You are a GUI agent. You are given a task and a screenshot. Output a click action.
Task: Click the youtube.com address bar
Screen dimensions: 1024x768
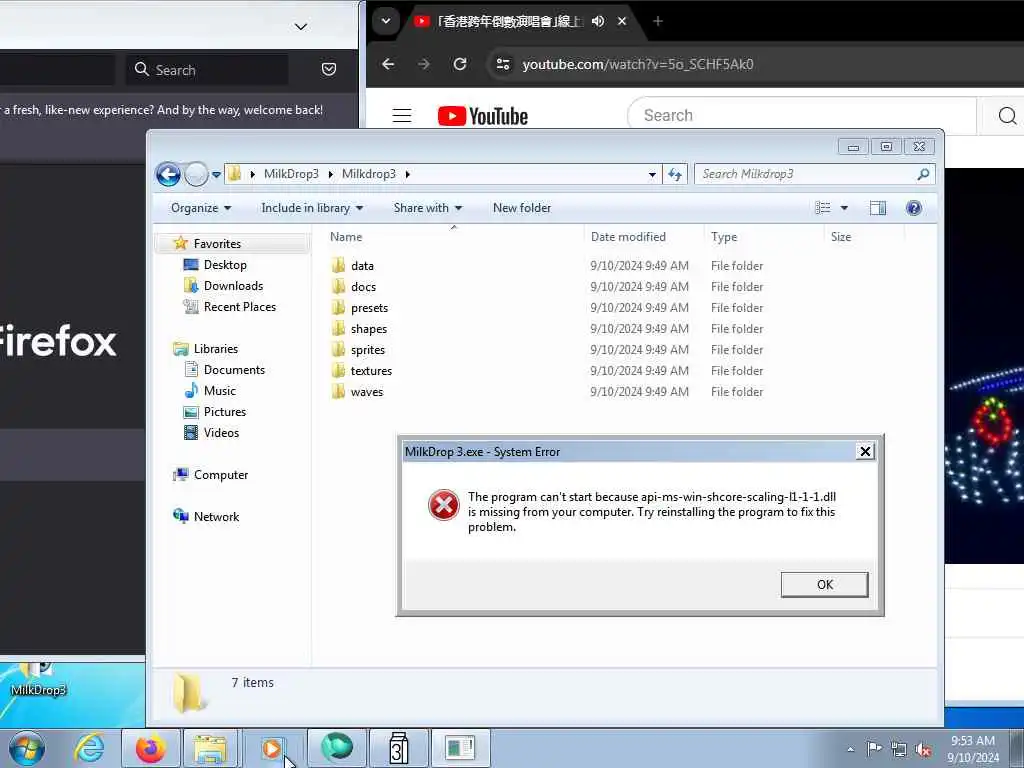point(637,64)
